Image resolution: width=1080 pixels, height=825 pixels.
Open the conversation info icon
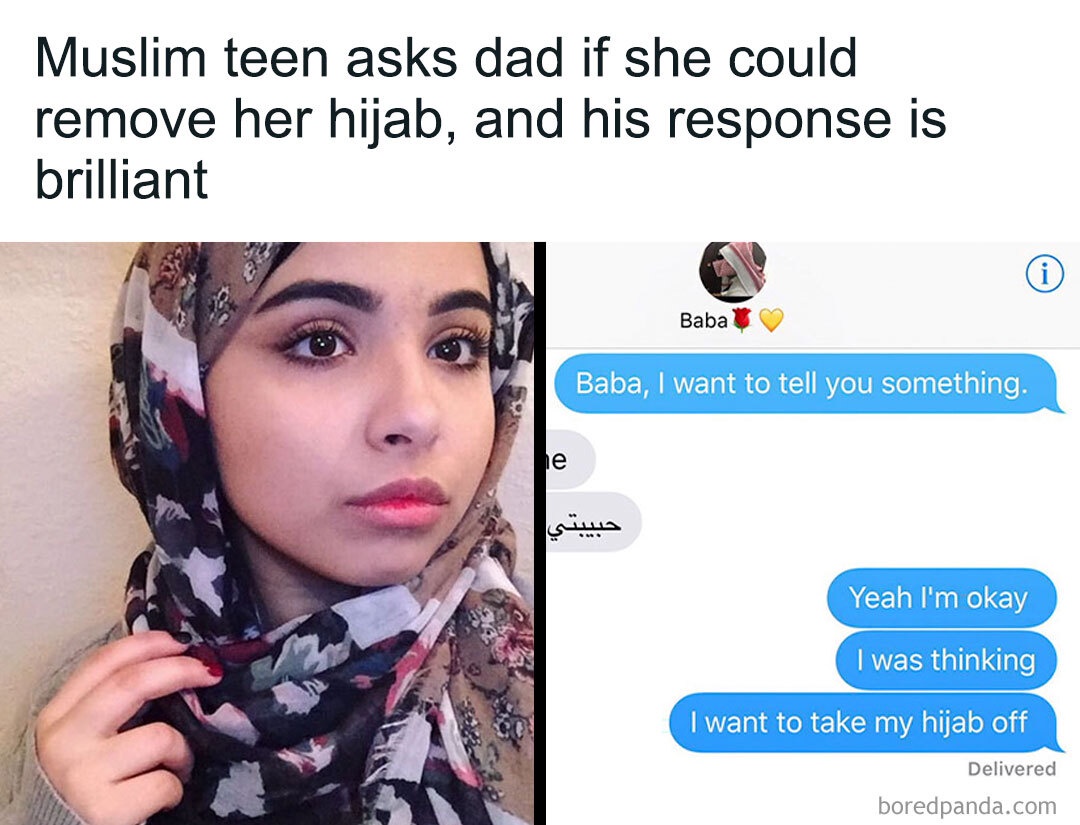click(x=1045, y=274)
